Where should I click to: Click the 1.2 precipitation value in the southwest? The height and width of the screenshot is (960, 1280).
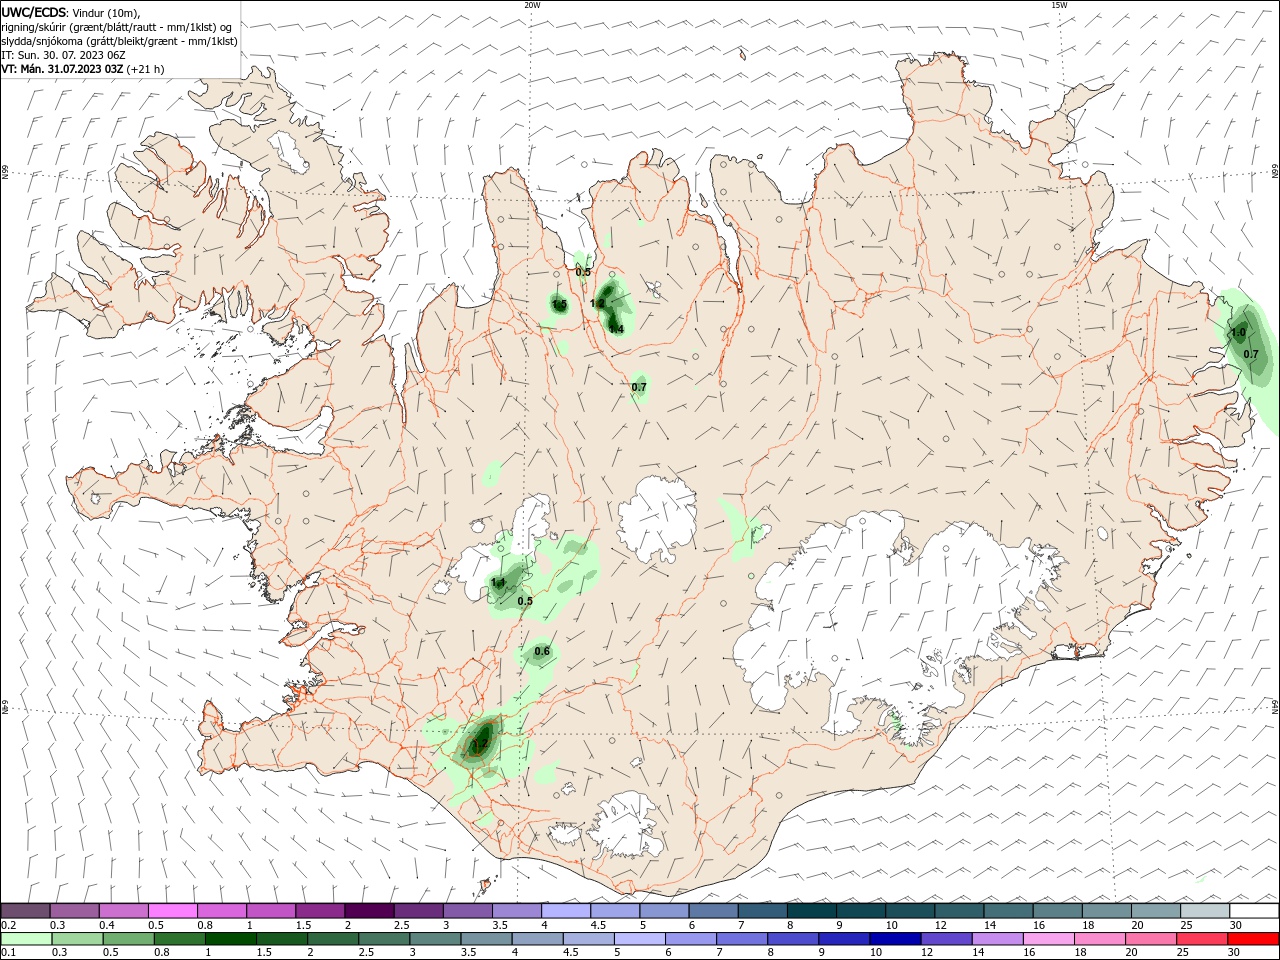click(480, 744)
